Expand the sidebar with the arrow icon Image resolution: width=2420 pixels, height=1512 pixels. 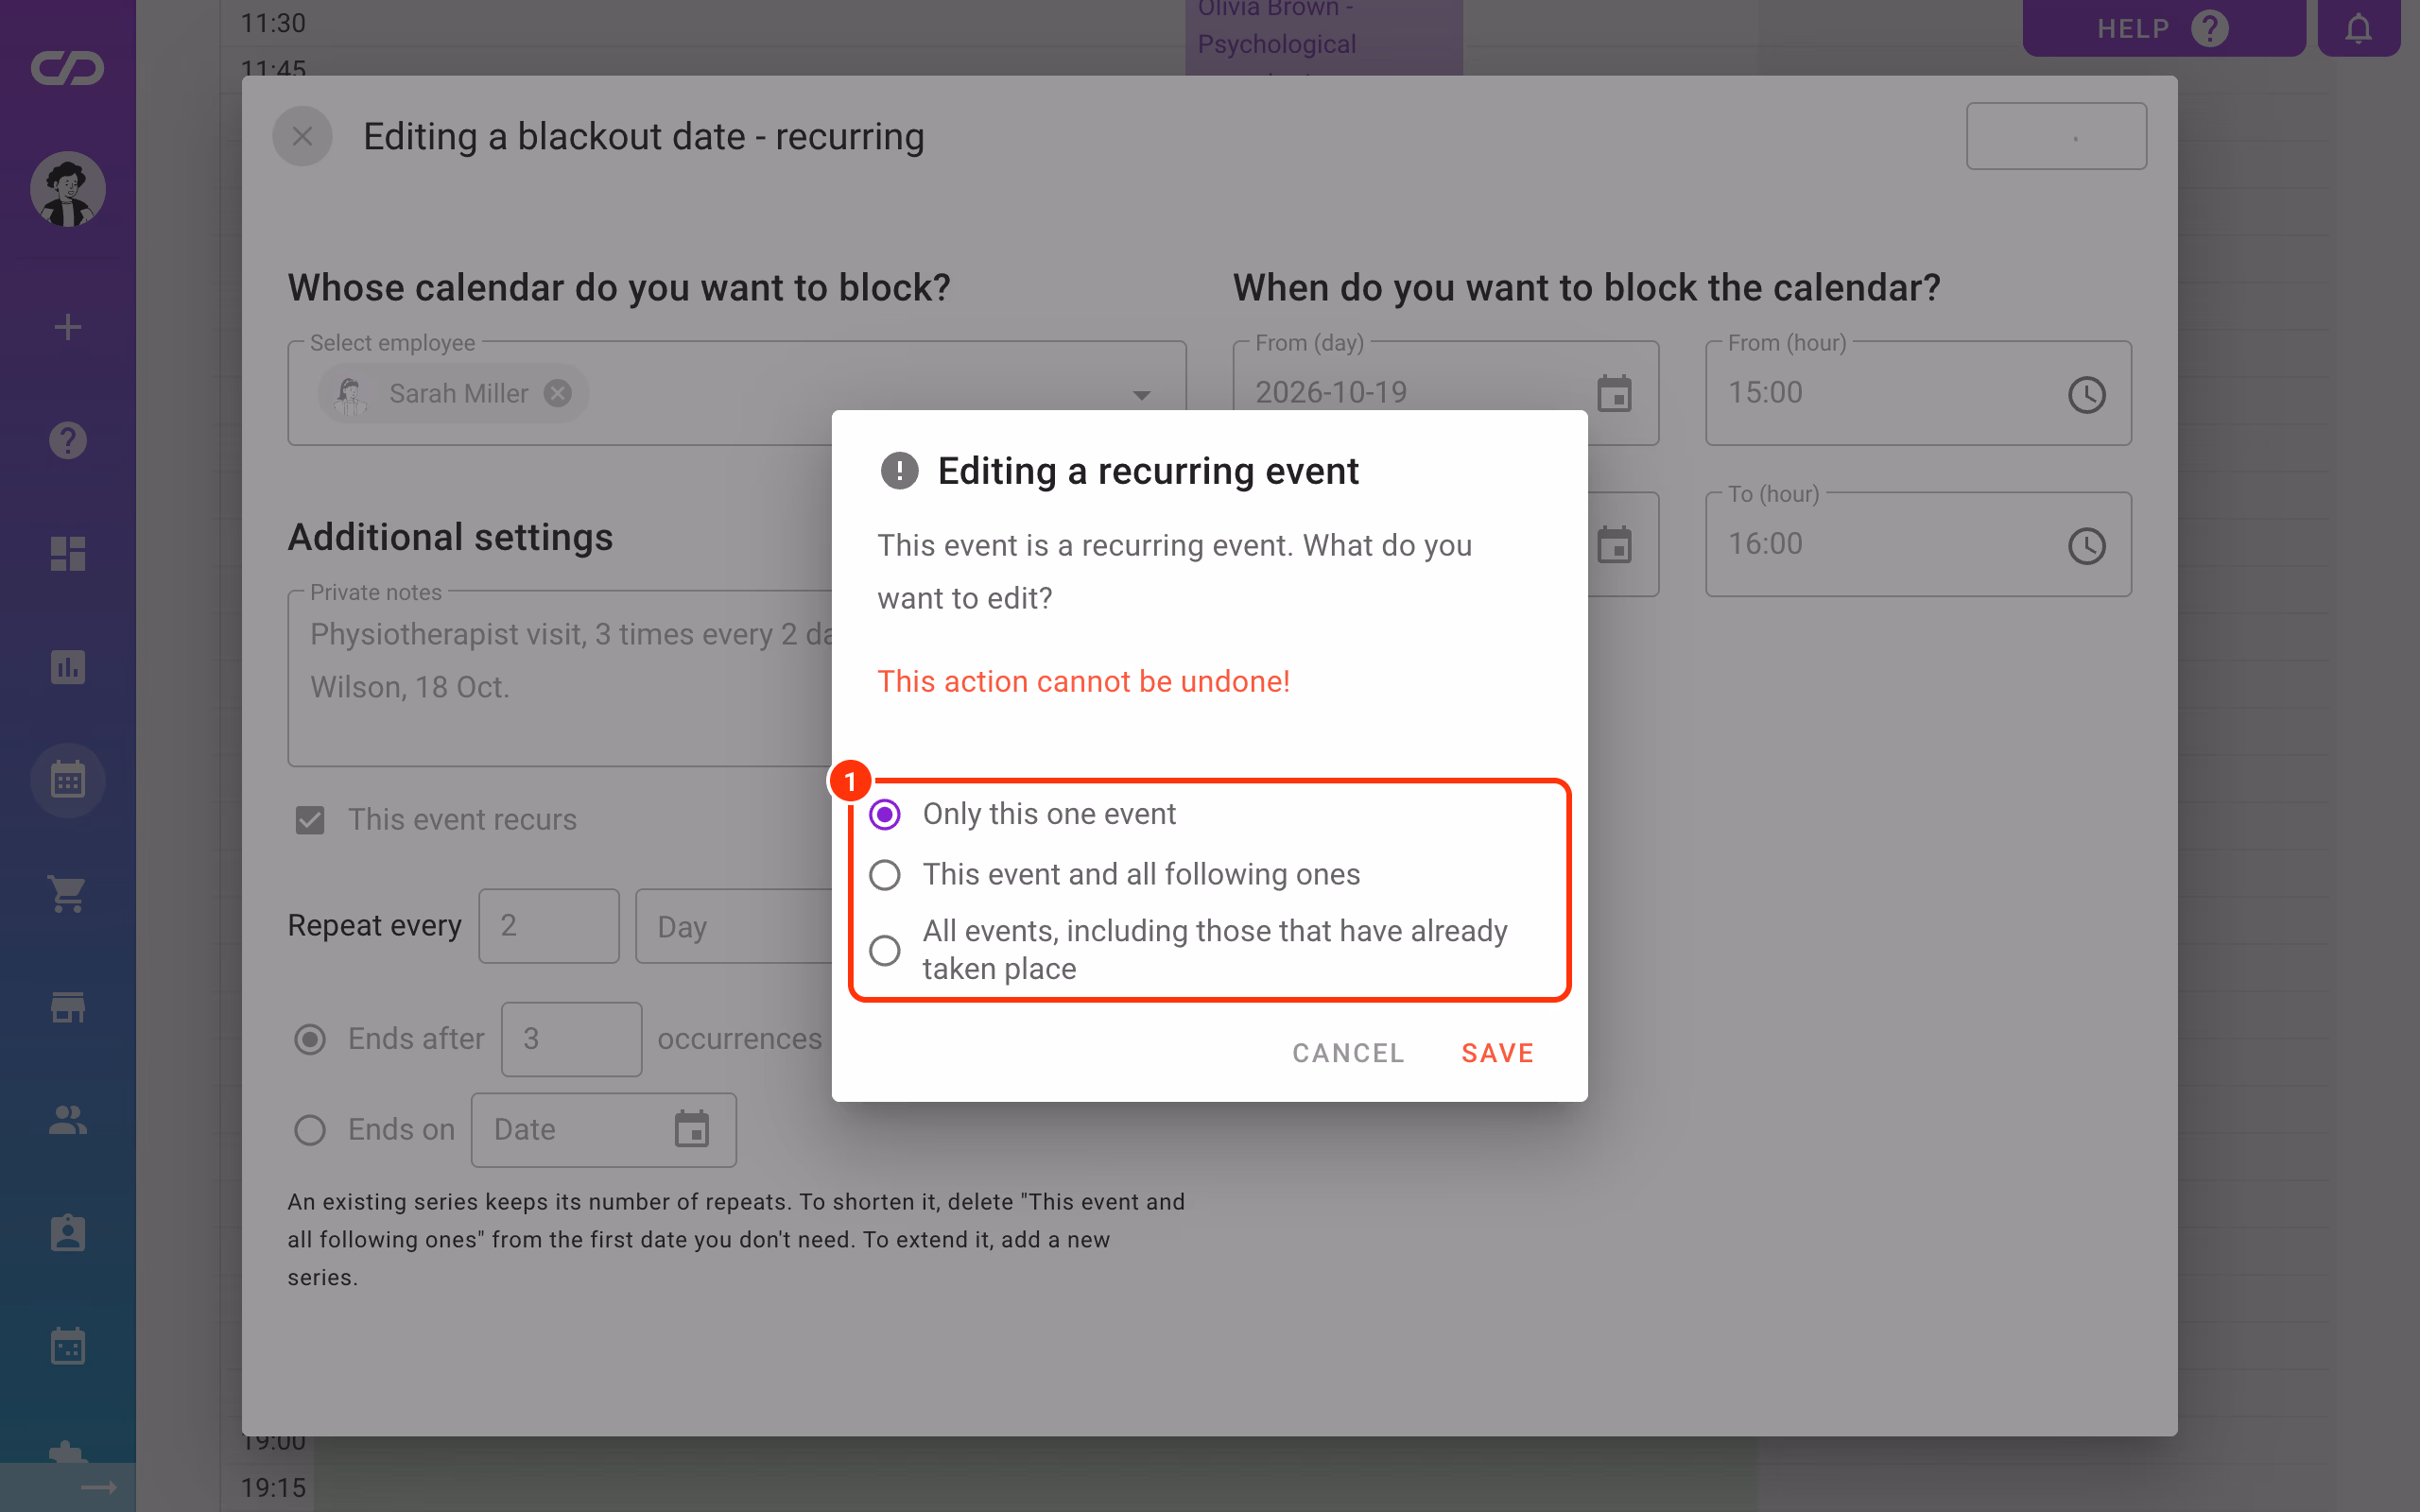[98, 1488]
